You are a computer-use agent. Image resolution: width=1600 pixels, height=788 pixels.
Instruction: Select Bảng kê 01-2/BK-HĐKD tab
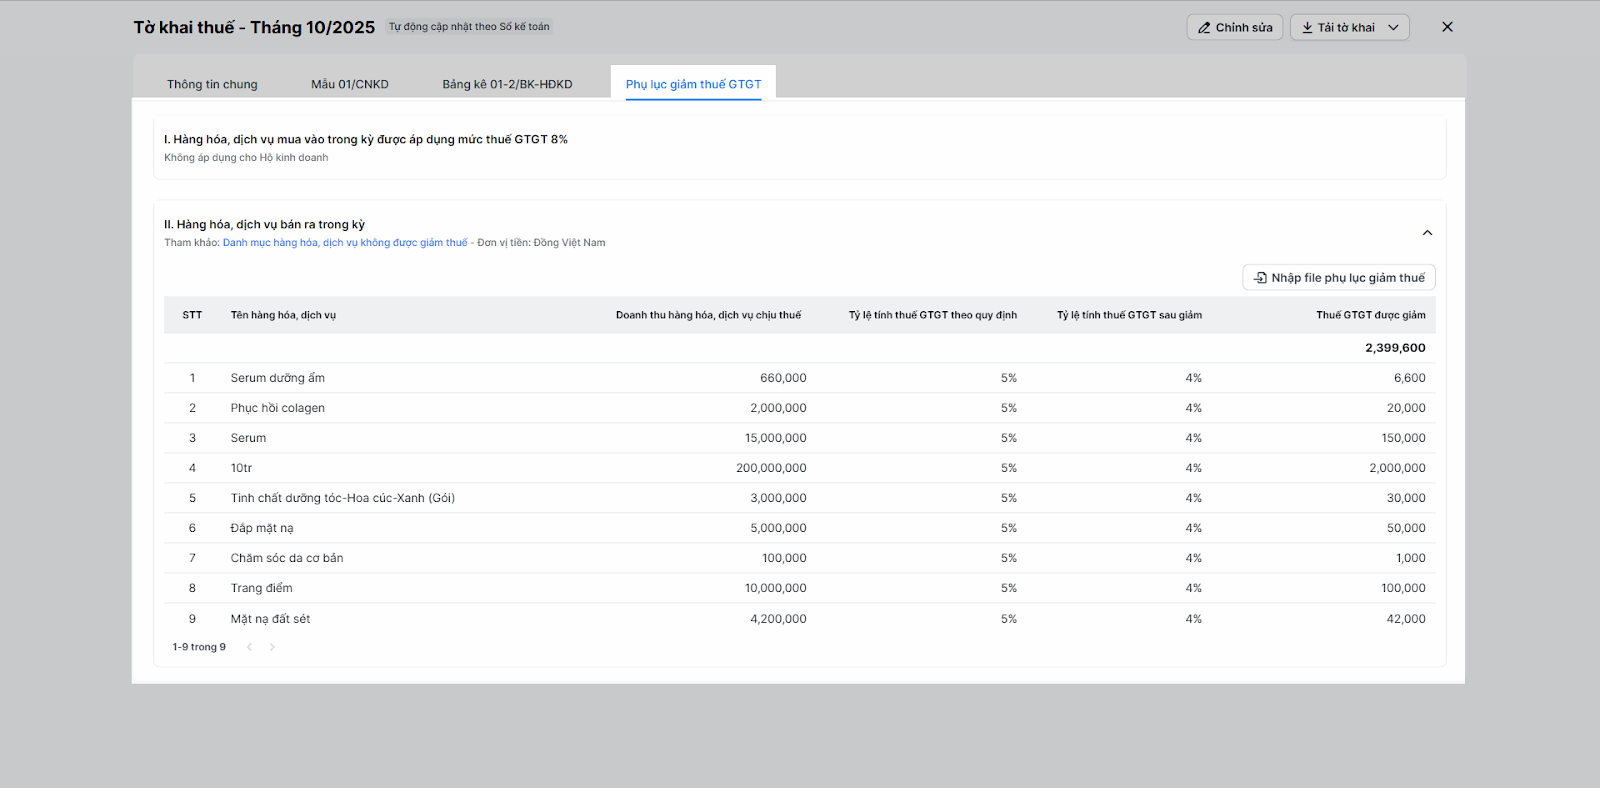507,84
